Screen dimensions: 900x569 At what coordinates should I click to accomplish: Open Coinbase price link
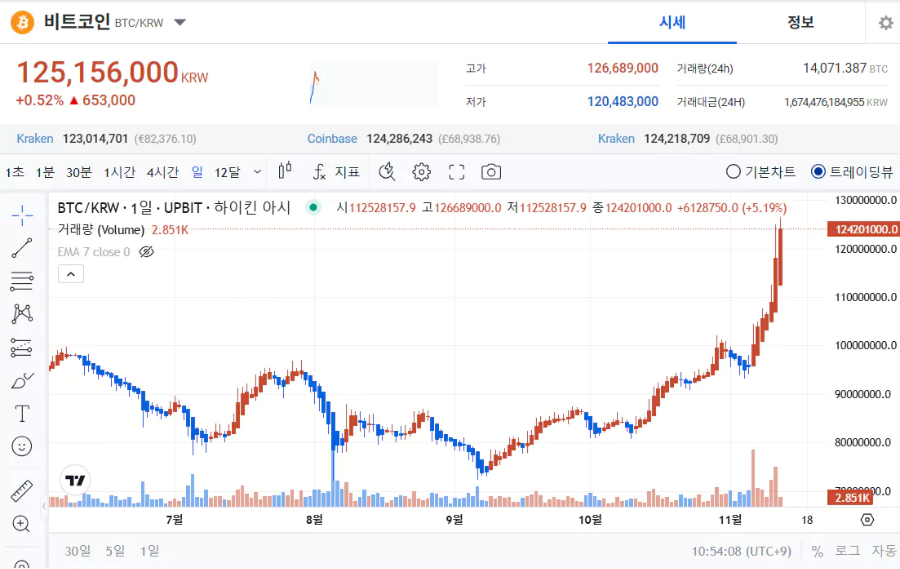click(x=332, y=139)
